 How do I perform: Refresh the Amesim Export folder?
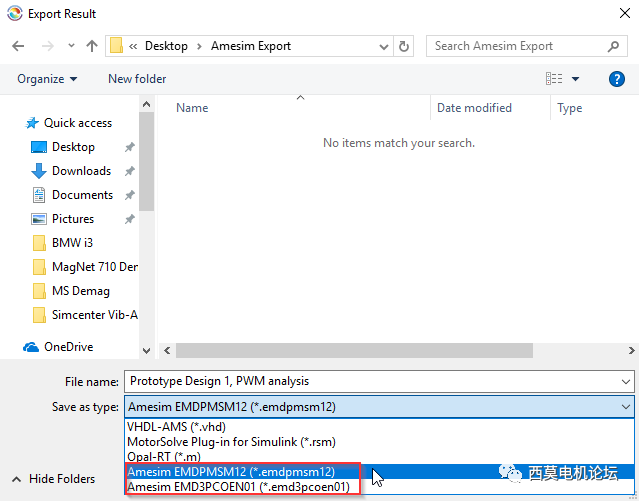[403, 46]
